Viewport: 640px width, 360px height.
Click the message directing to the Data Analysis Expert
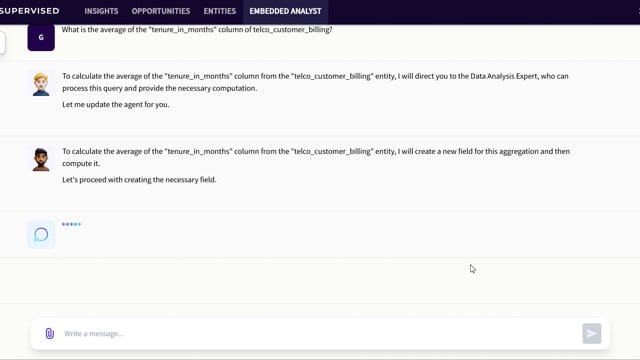(315, 82)
